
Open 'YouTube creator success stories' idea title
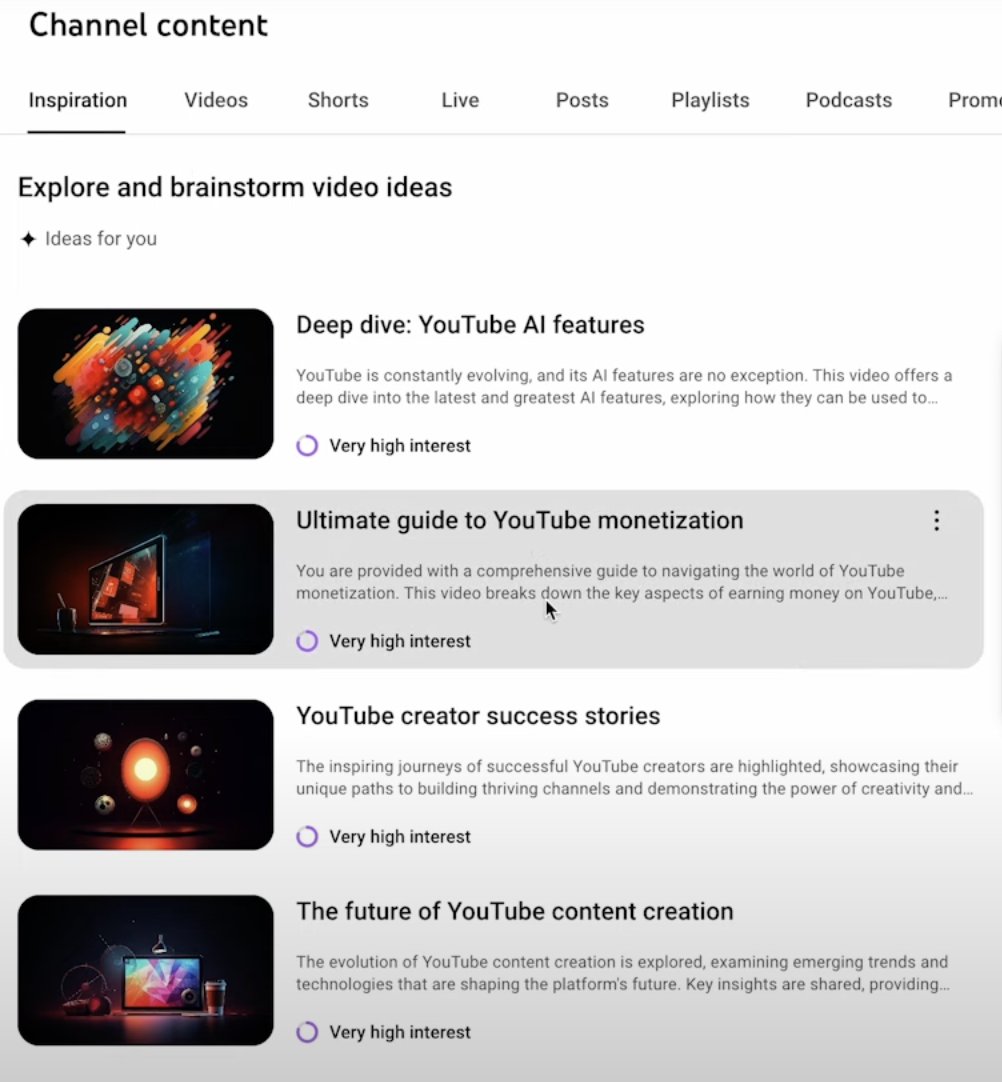click(x=478, y=716)
